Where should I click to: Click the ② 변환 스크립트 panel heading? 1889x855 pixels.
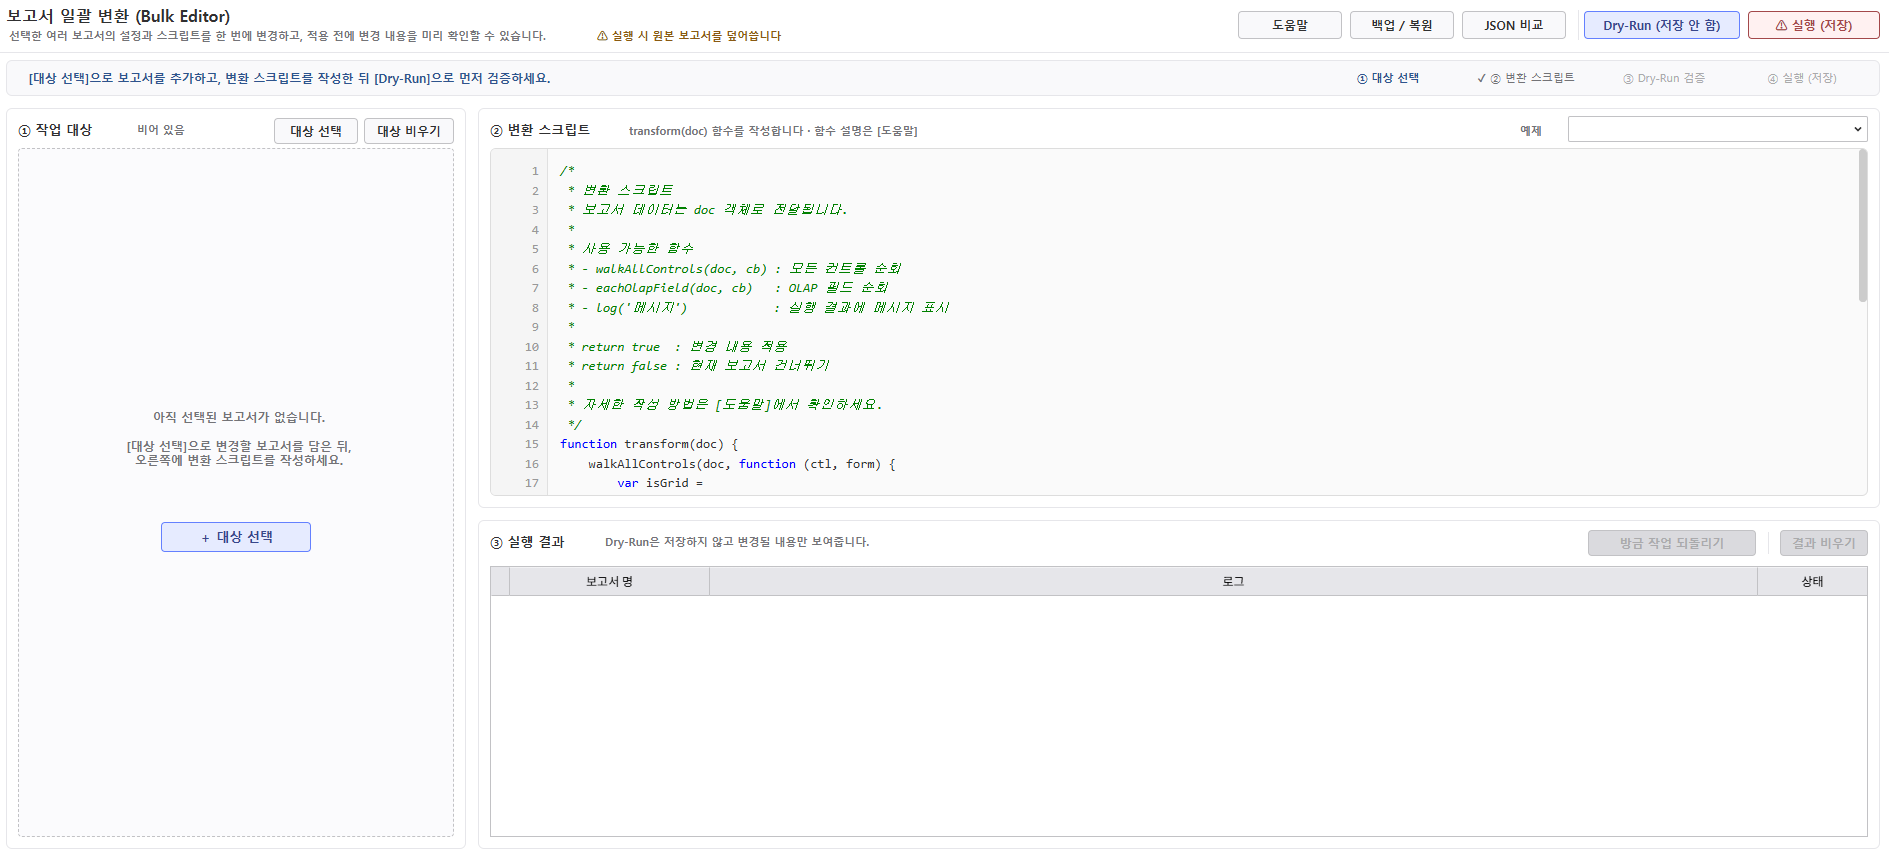click(540, 130)
